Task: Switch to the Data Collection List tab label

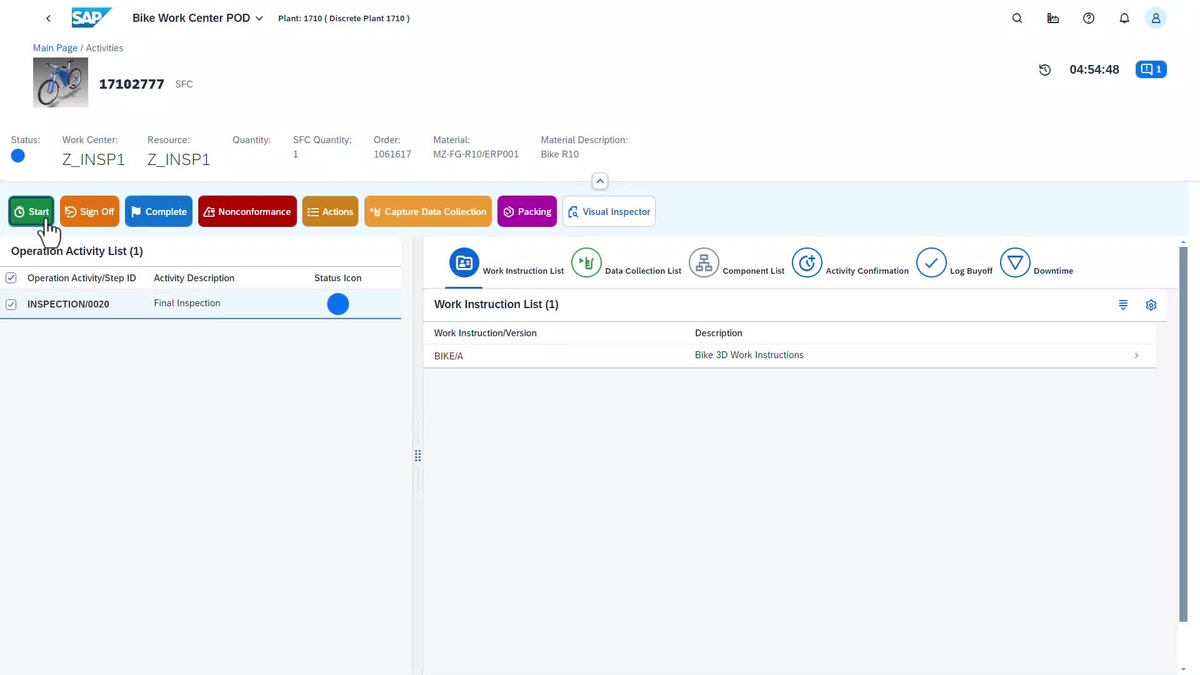Action: point(643,271)
